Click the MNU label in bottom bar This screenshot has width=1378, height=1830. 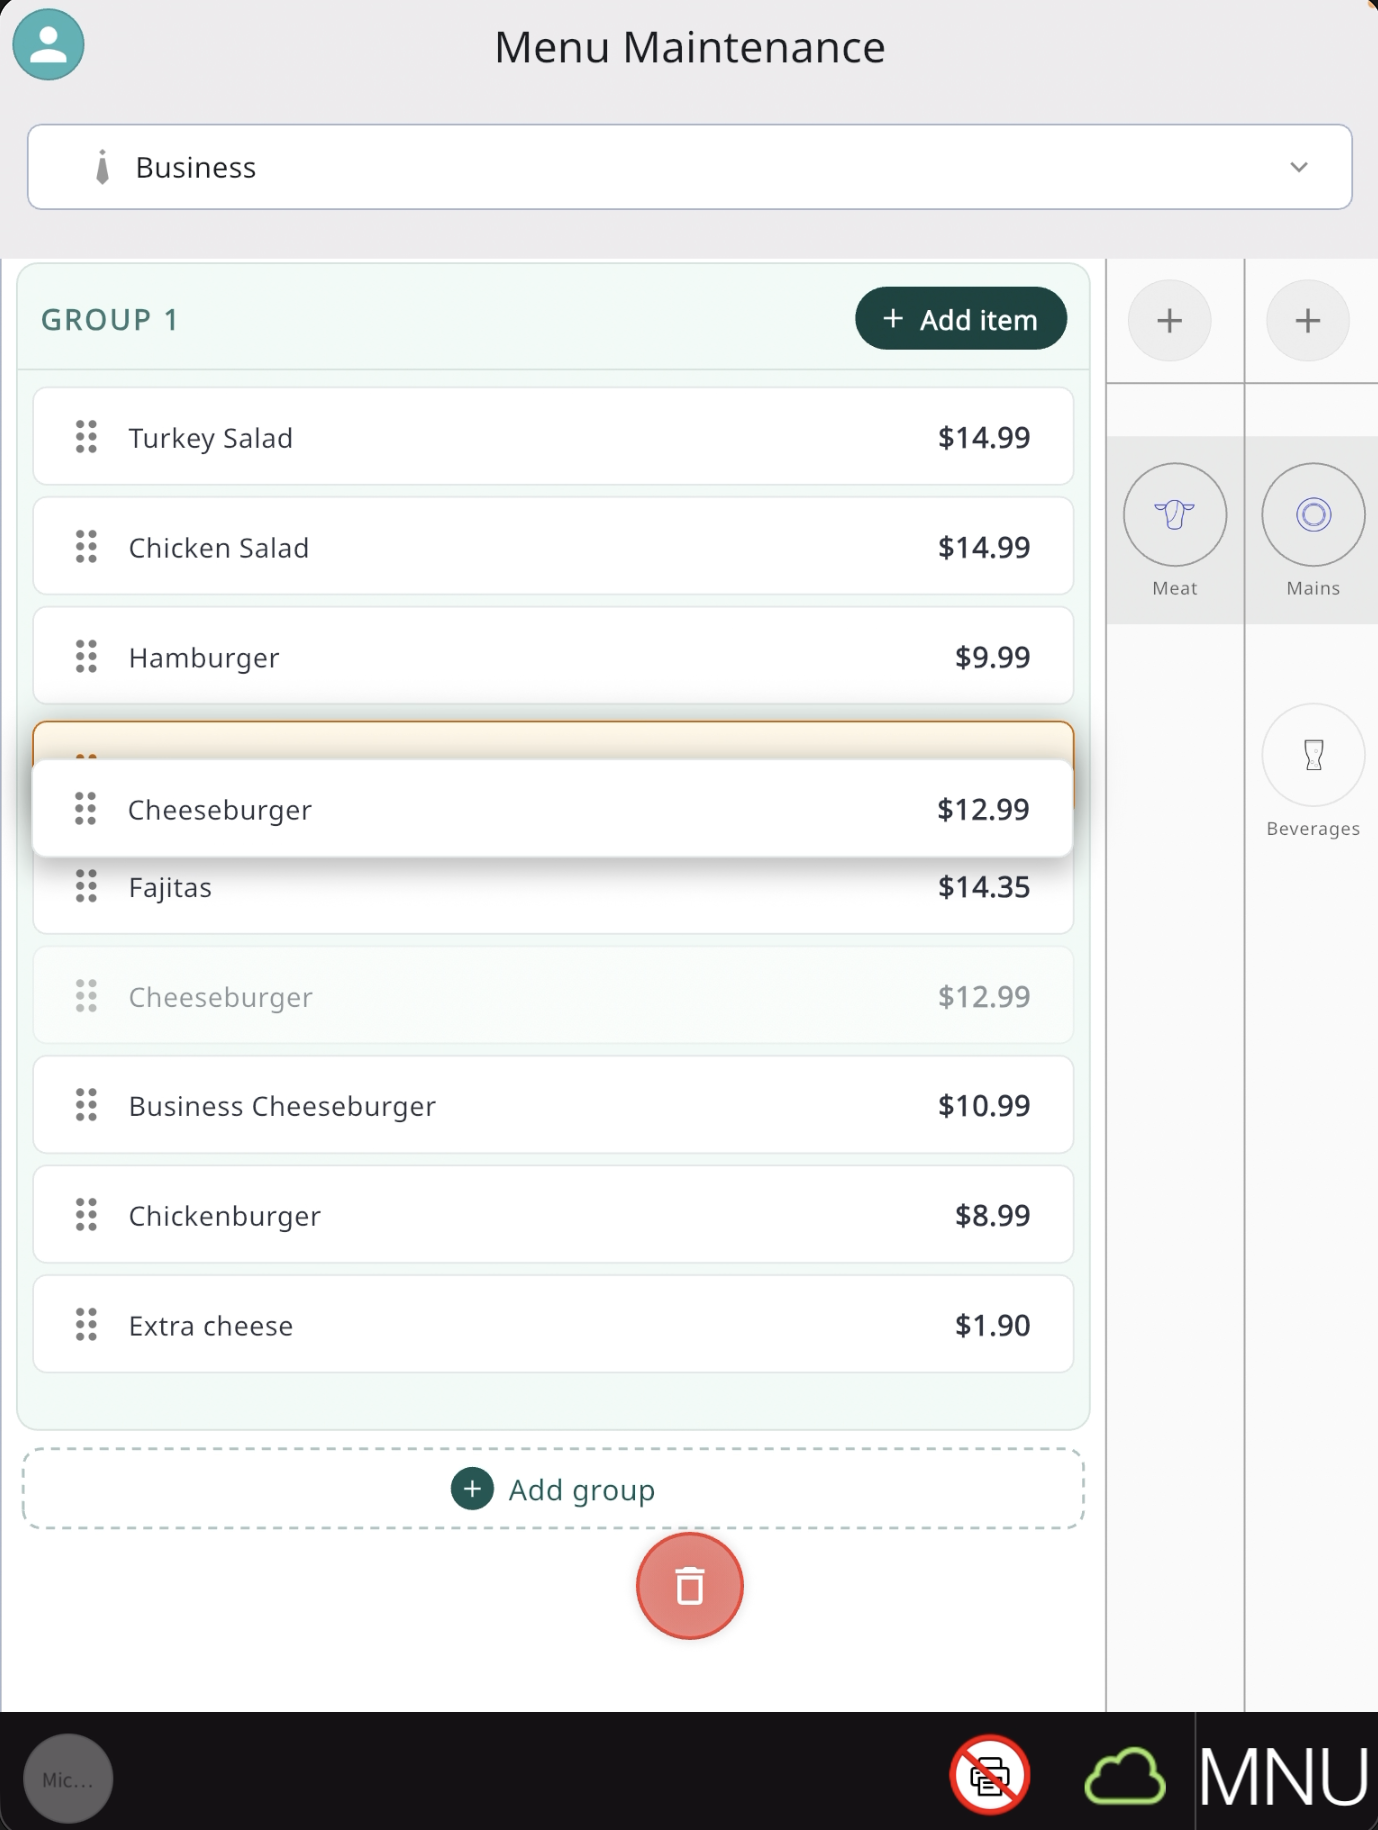point(1284,1777)
